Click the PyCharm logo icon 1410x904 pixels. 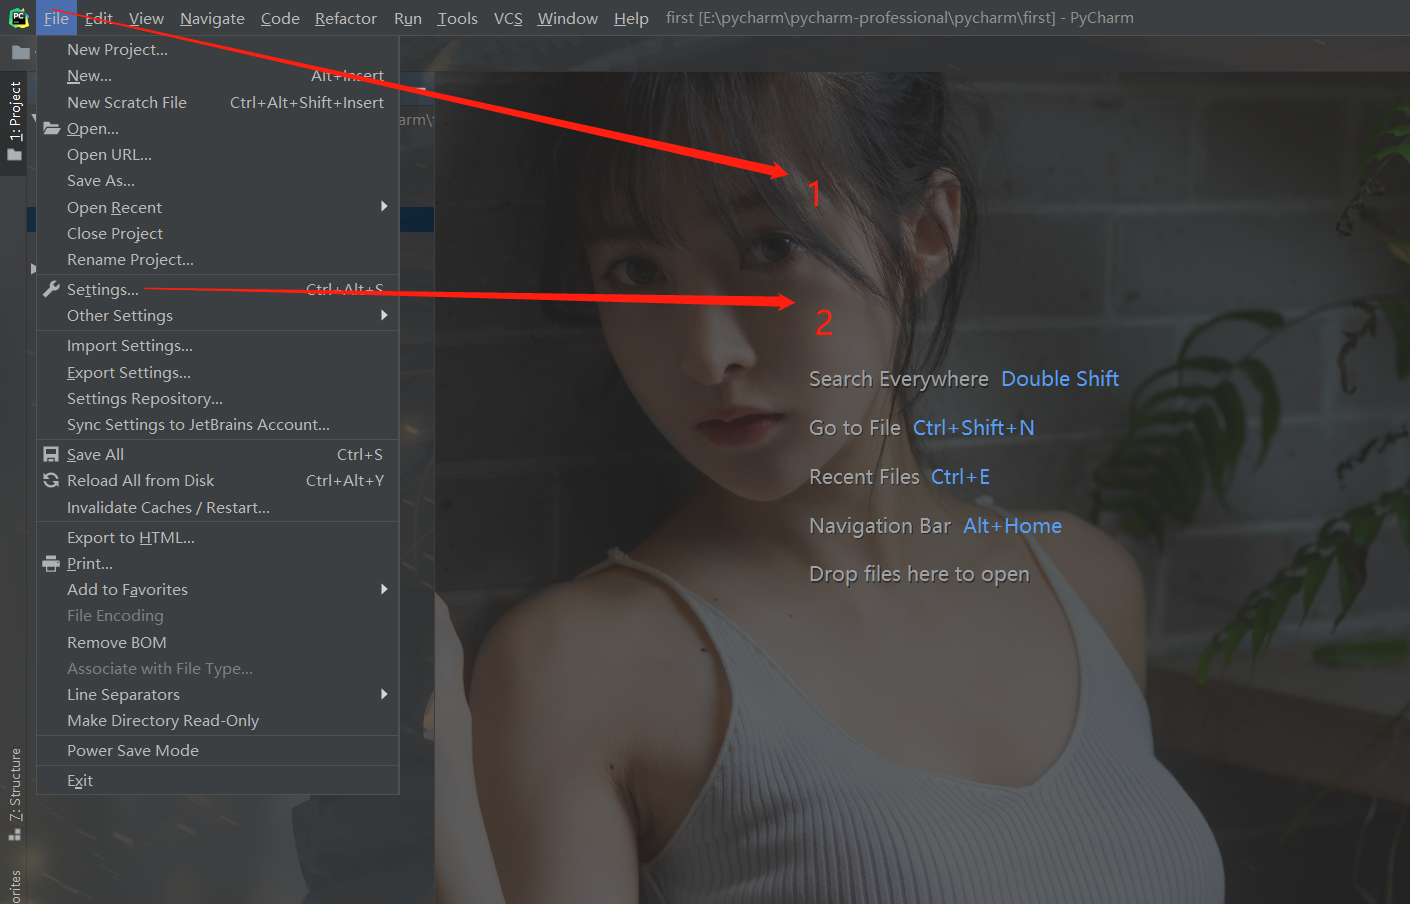(18, 17)
